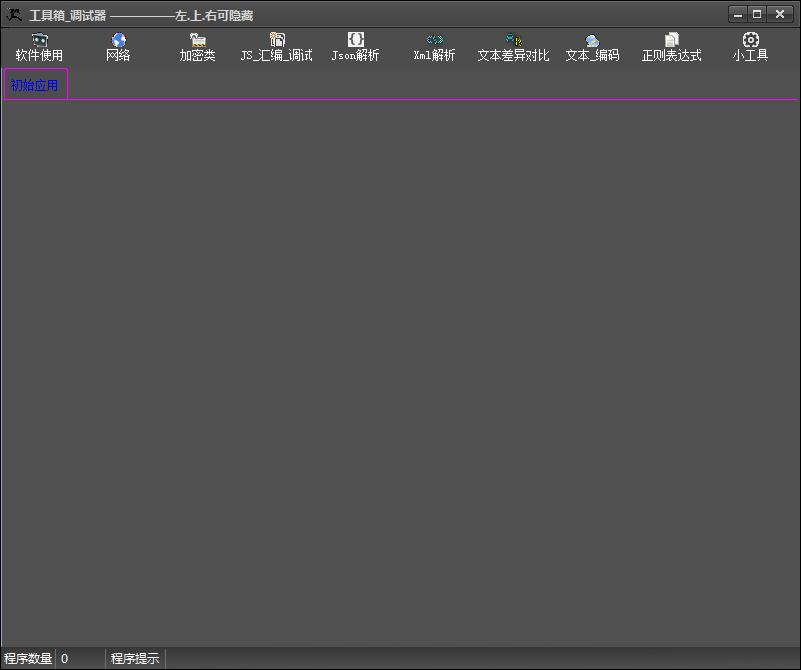The image size is (801, 670).
Task: Close the 工具箱_调试器 window
Action: (x=779, y=14)
